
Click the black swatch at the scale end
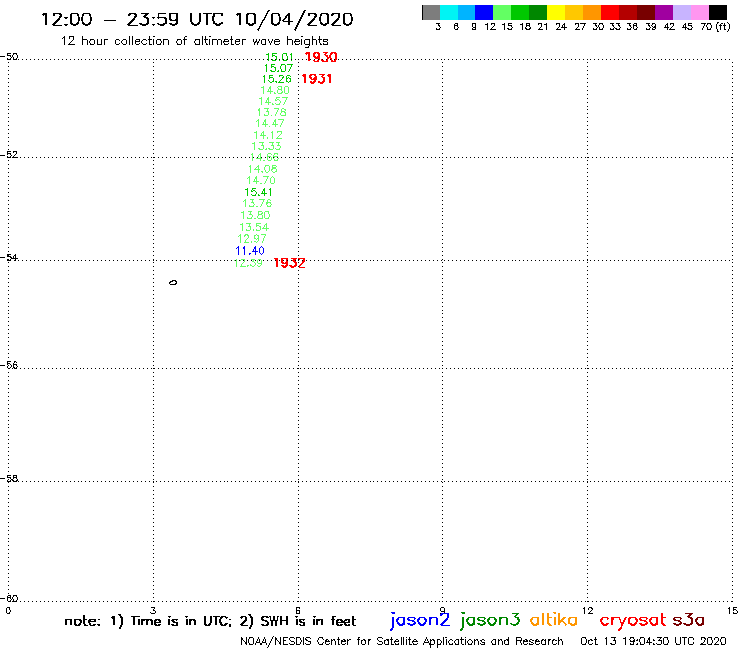pyautogui.click(x=717, y=12)
